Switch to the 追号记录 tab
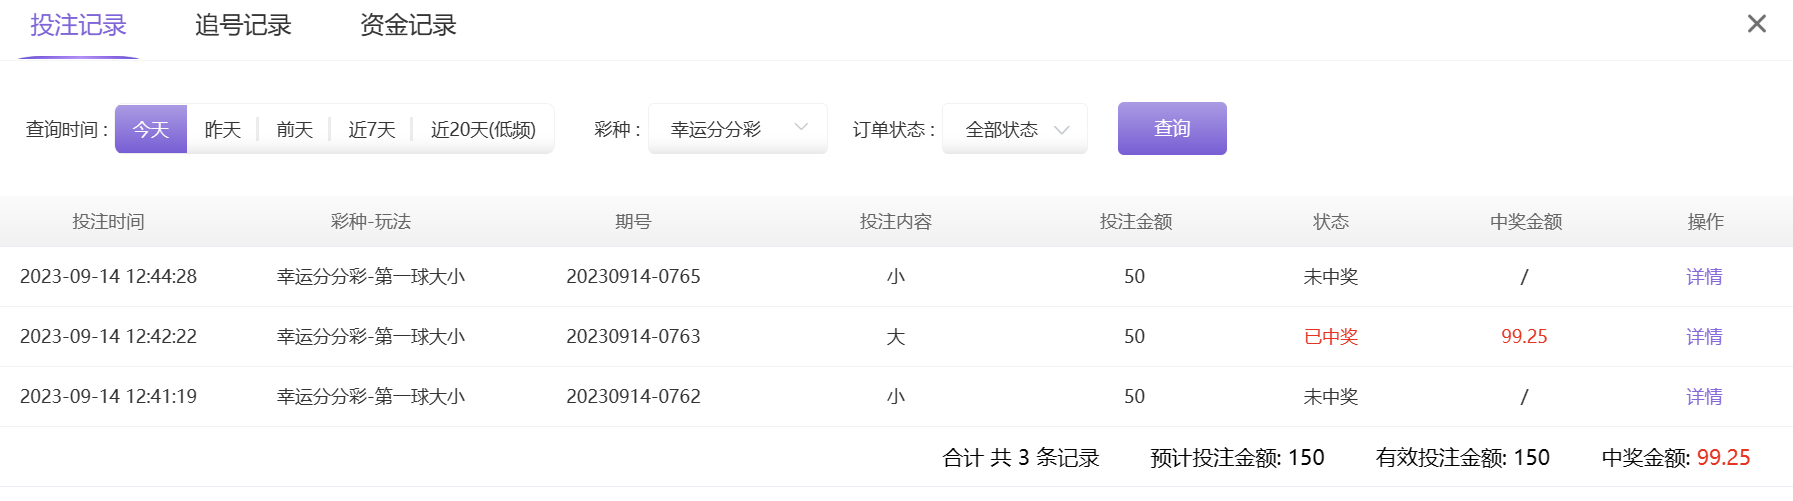1793x501 pixels. [243, 25]
